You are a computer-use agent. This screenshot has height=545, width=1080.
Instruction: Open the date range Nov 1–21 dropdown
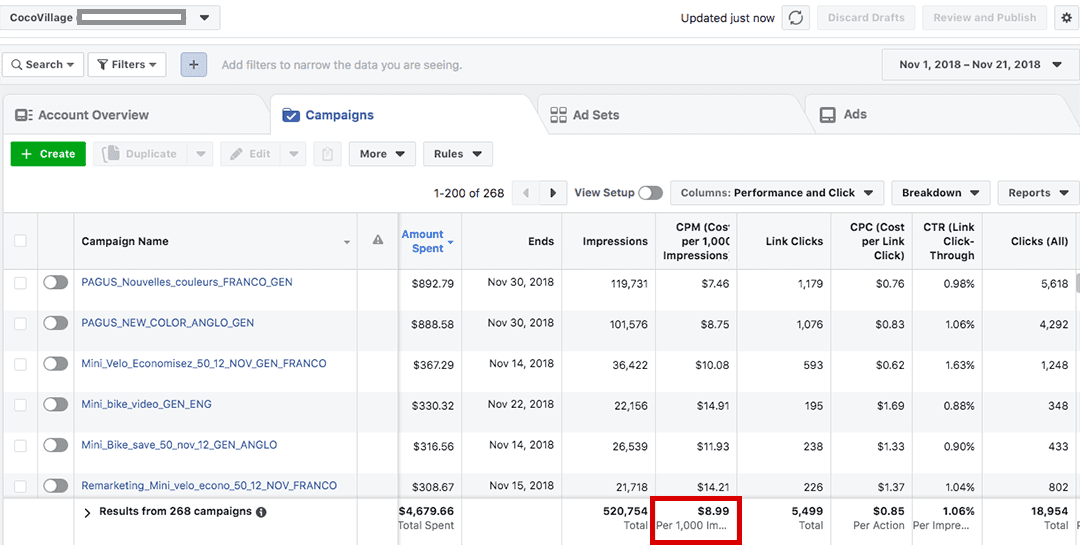pos(980,65)
